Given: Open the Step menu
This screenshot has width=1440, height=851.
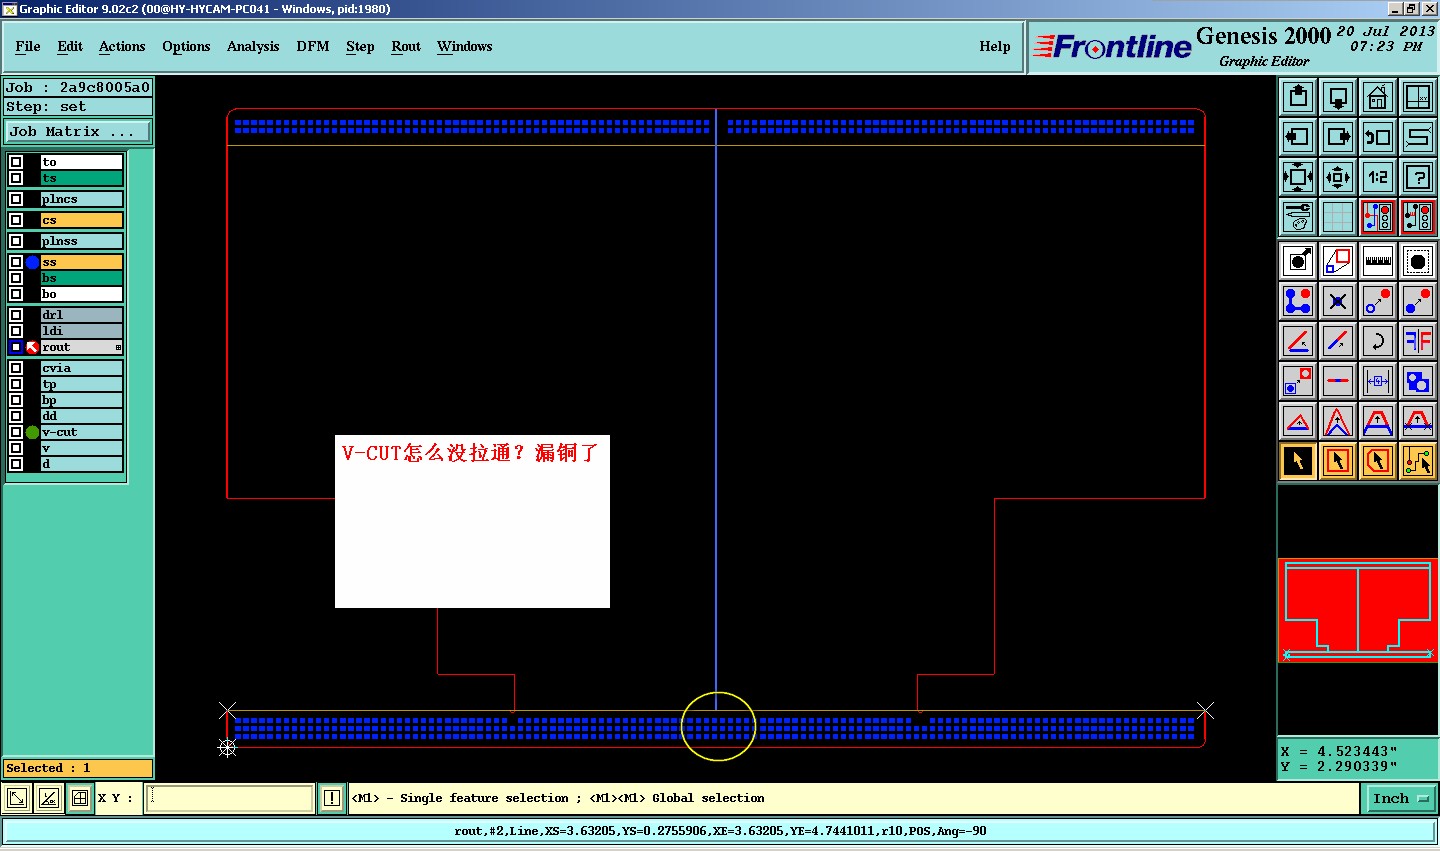Looking at the screenshot, I should (360, 46).
